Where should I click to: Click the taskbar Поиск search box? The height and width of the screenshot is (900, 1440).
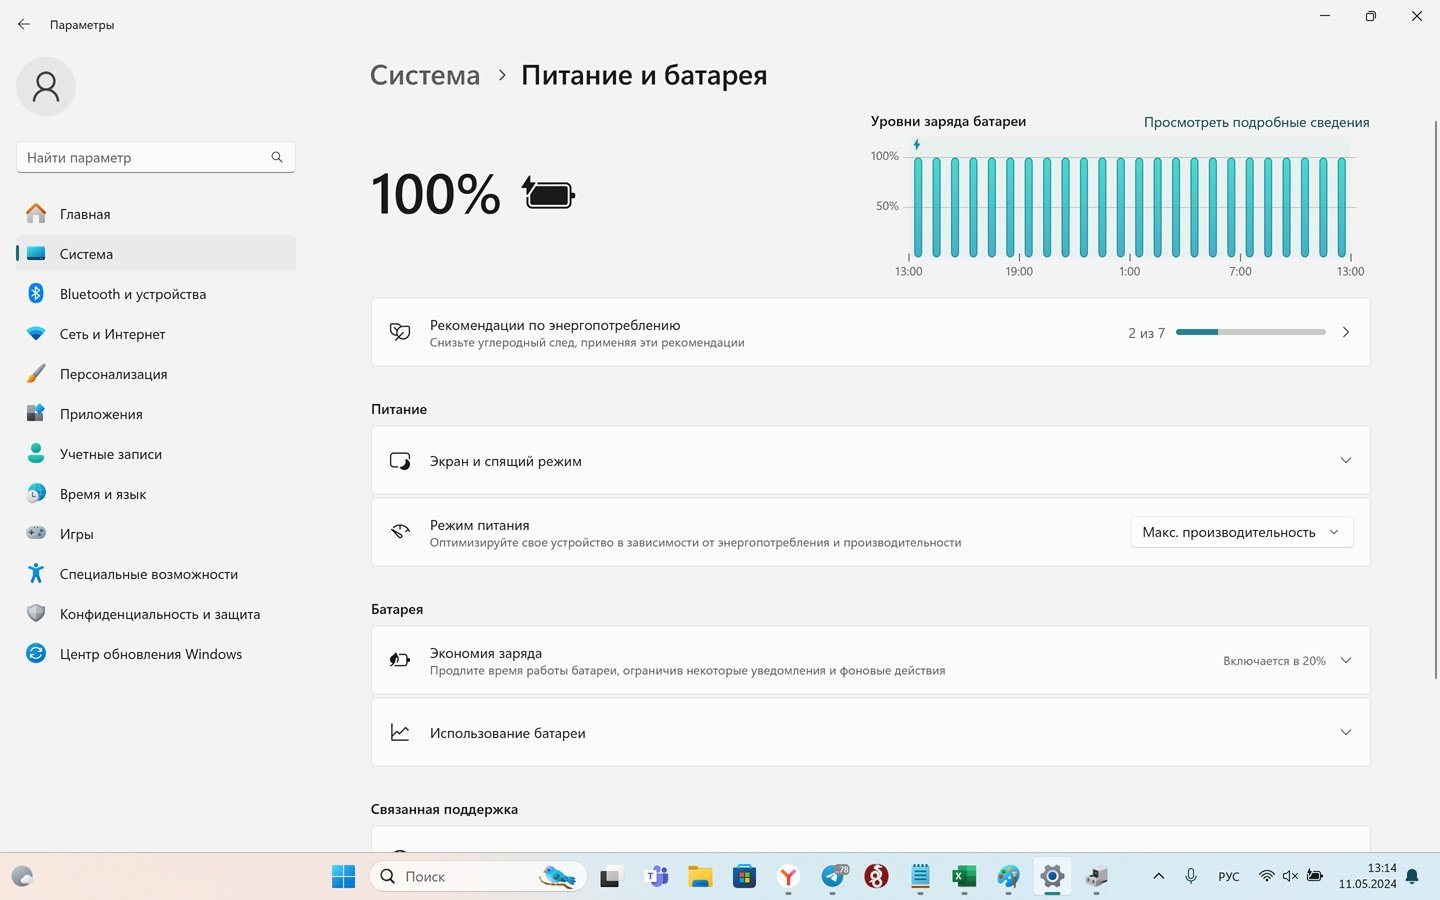[x=479, y=877]
